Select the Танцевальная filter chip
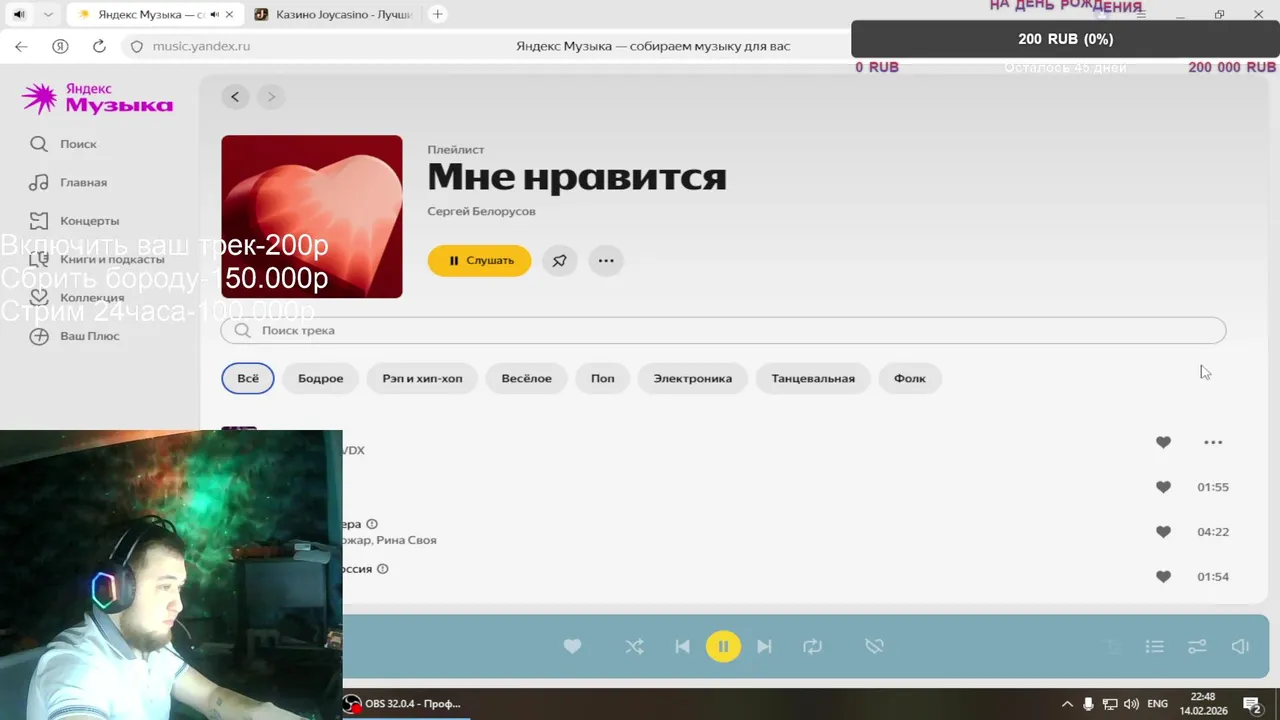 point(813,378)
